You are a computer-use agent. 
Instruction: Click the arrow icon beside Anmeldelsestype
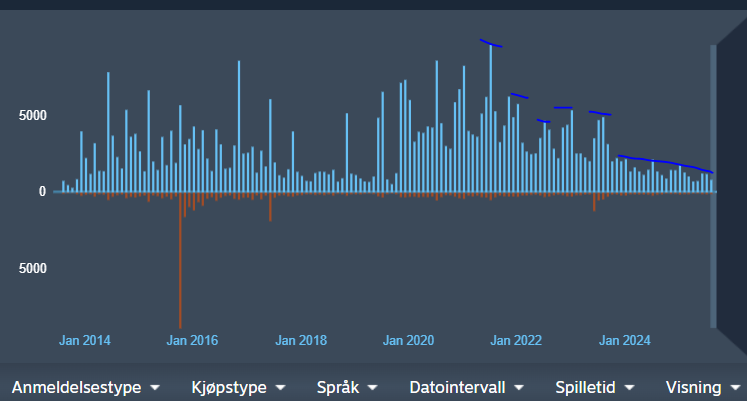click(155, 387)
